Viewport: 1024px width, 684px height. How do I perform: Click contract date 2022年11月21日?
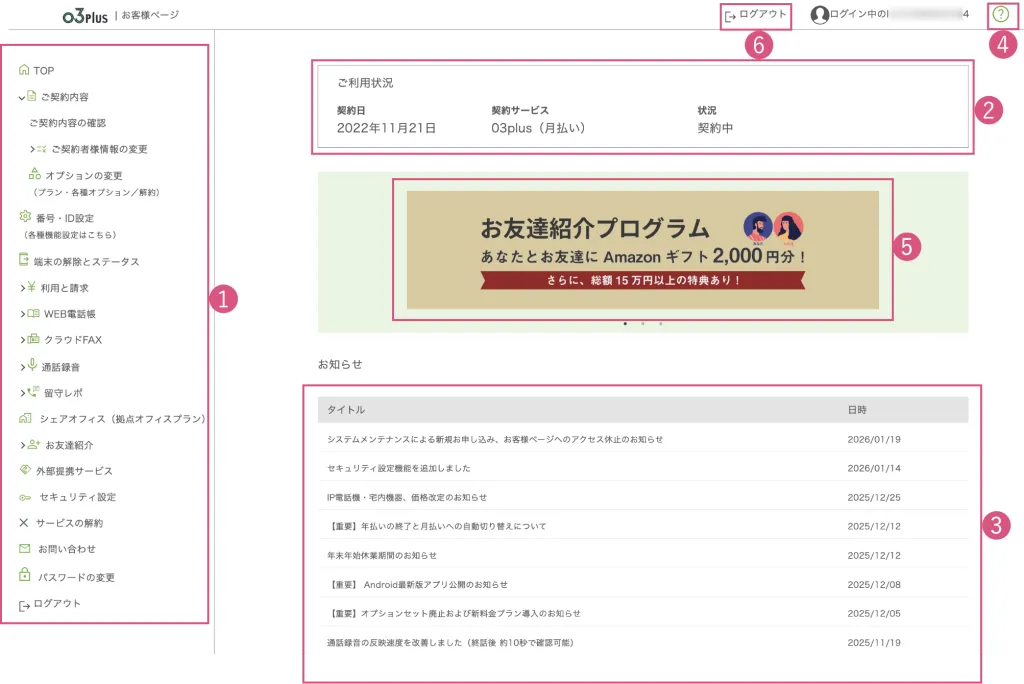[x=386, y=128]
